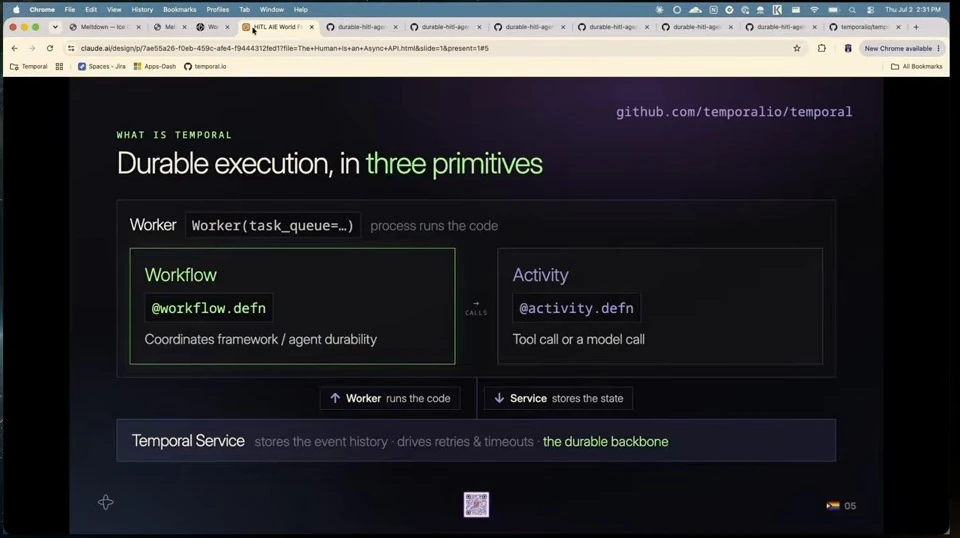Open the Temporal bookmarks folder

click(29, 66)
